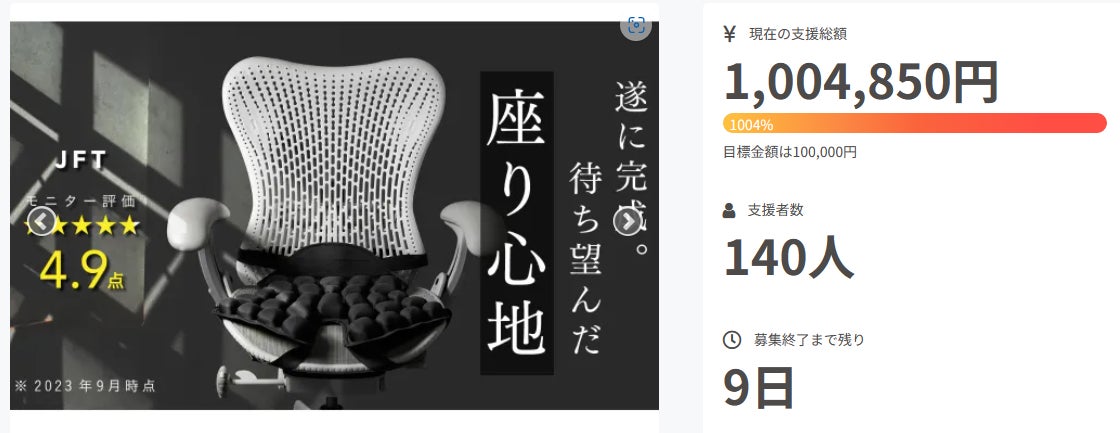Viewport: 1120px width, 433px height.
Task: Advance to the next carousel image
Action: coord(627,222)
